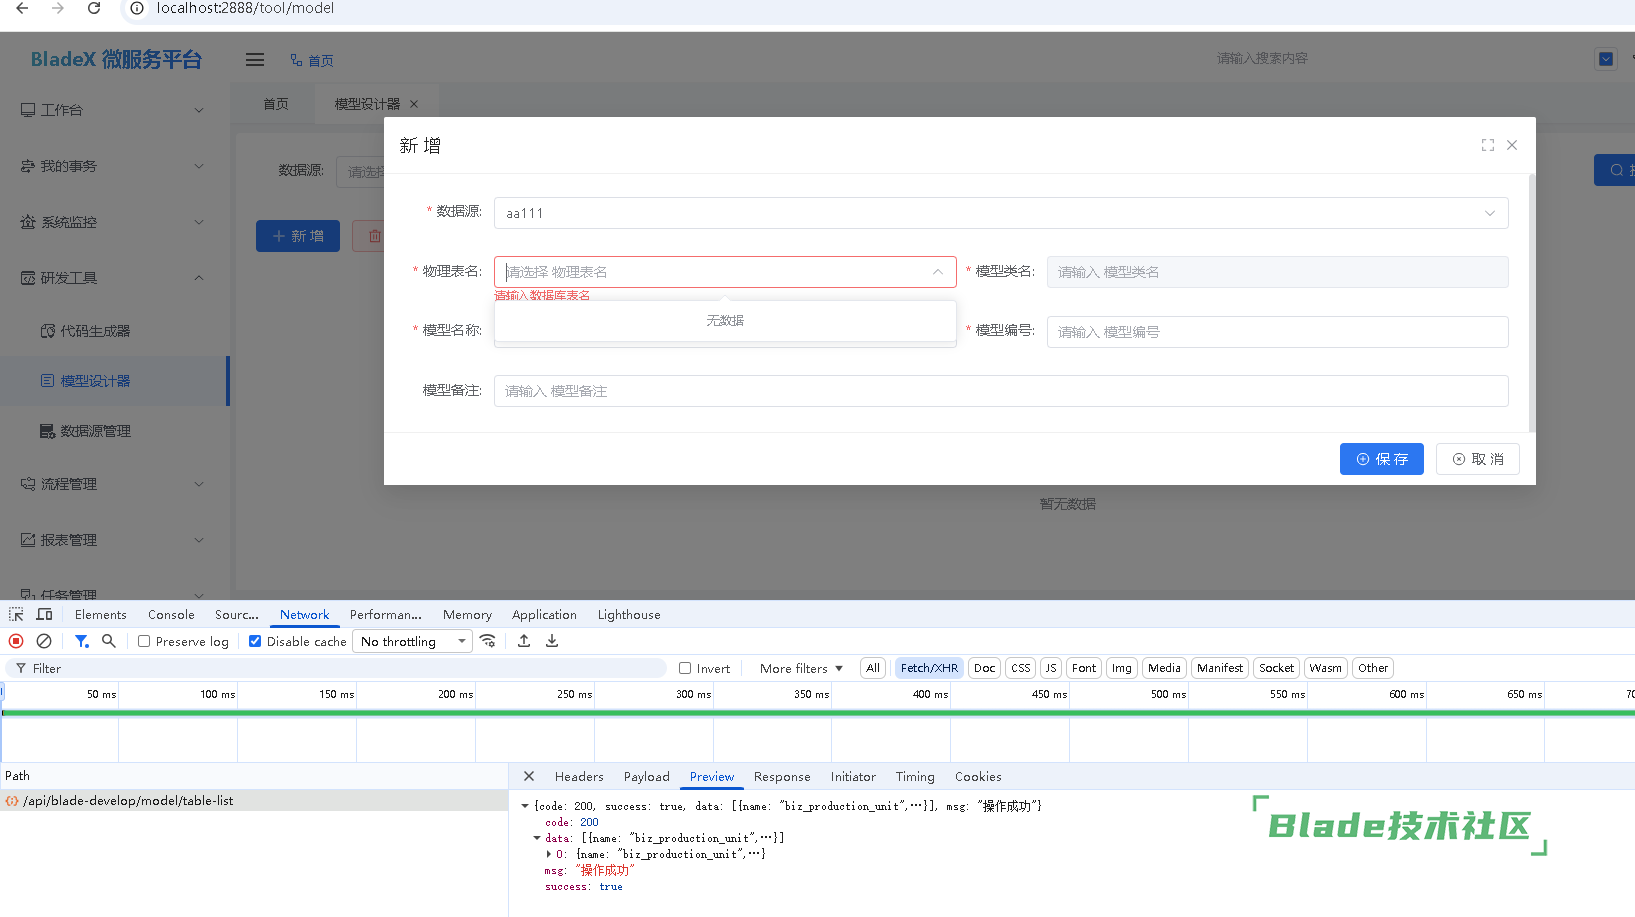Uncheck the Disable cache checkbox
This screenshot has height=917, width=1635.
tap(255, 642)
